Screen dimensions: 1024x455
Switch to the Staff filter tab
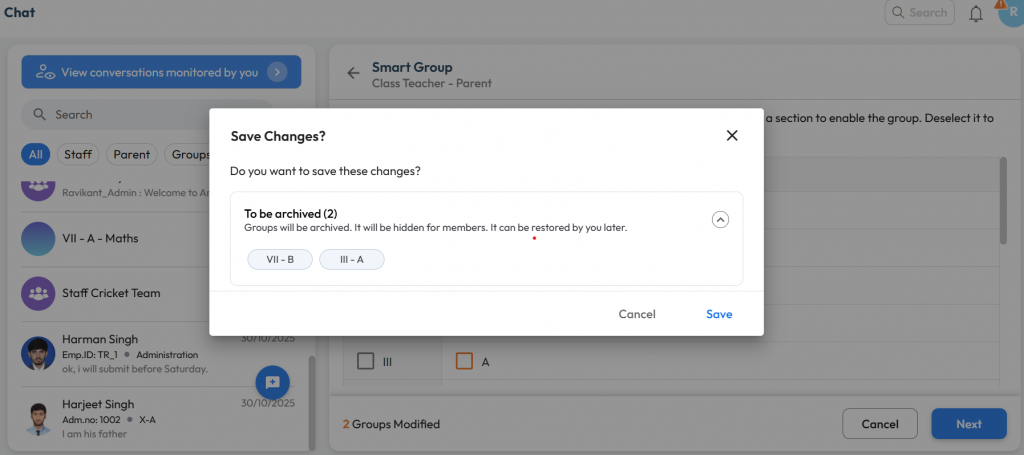pos(78,155)
